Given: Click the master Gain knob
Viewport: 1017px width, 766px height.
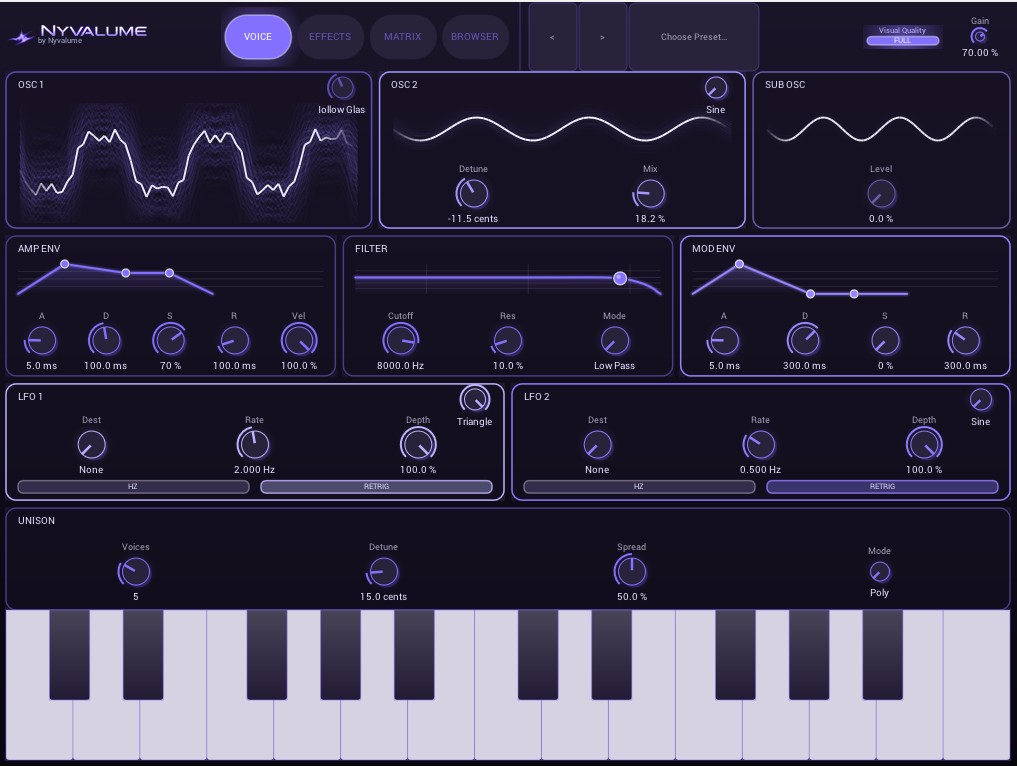Looking at the screenshot, I should [x=979, y=36].
